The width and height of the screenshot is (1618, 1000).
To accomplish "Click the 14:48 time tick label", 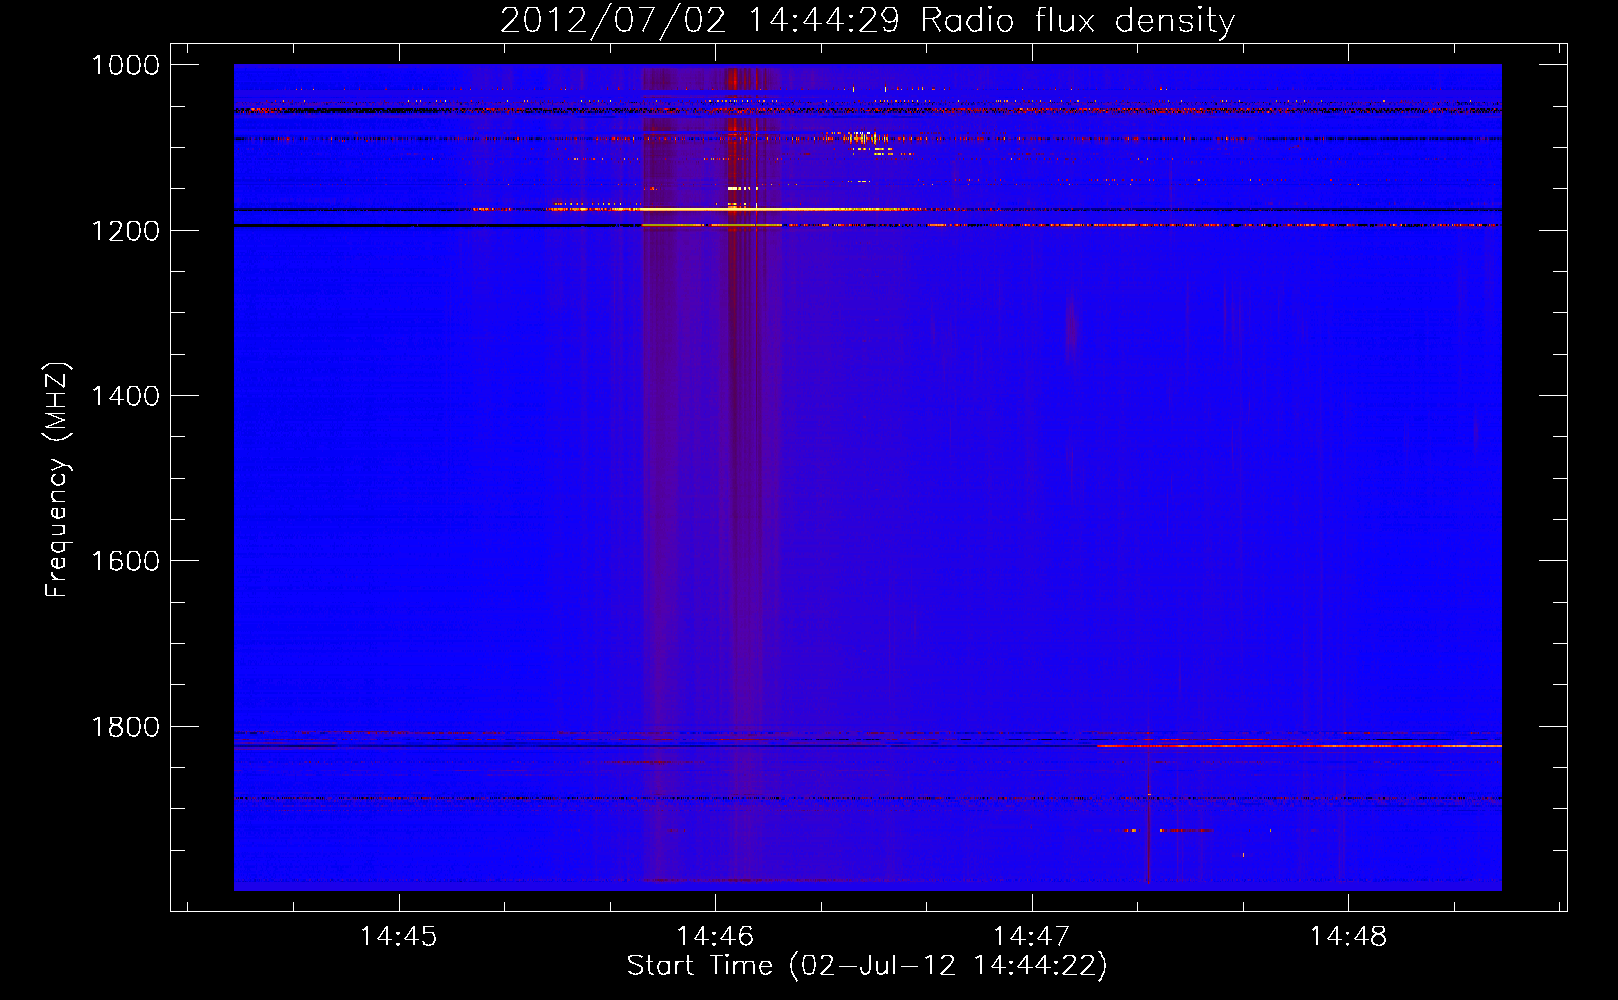I will (1348, 937).
